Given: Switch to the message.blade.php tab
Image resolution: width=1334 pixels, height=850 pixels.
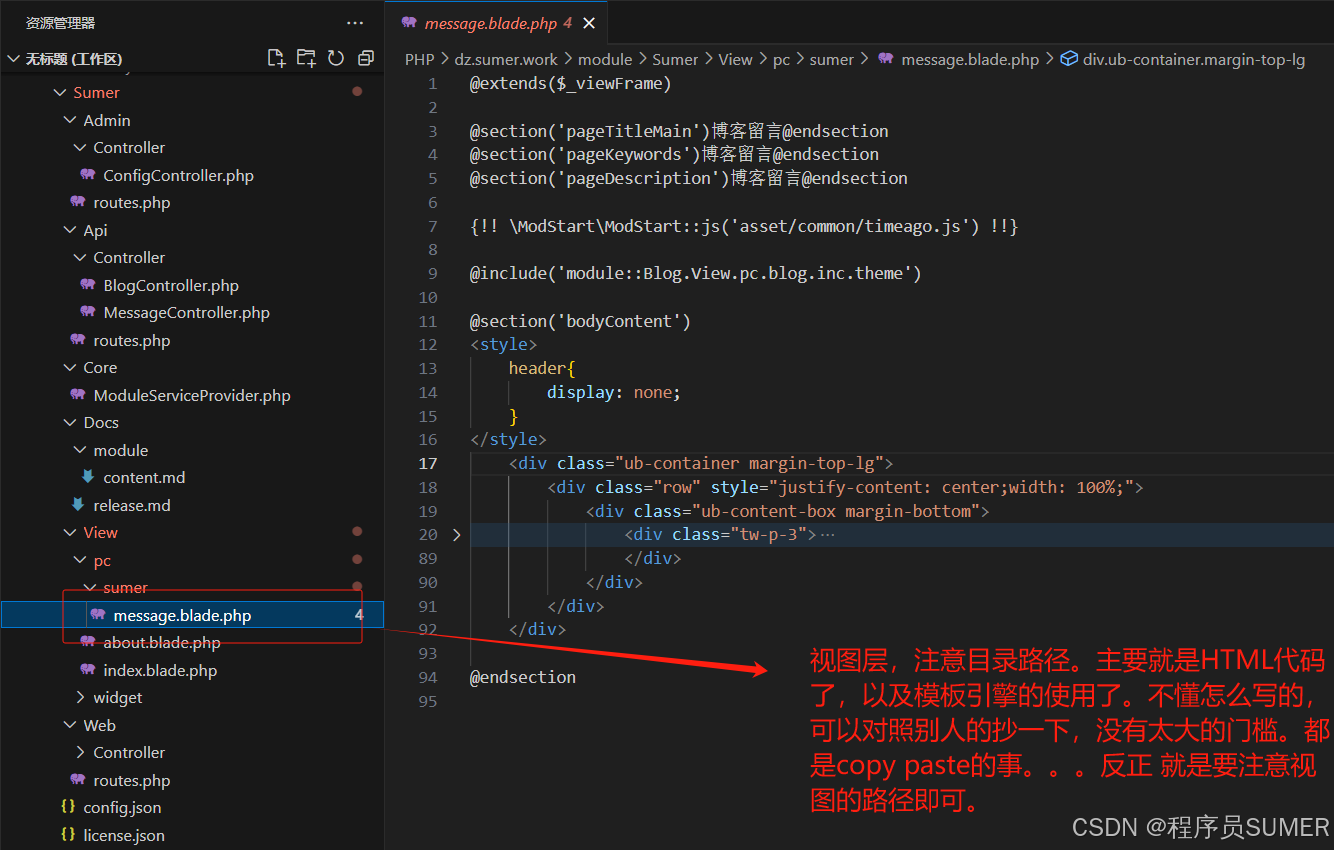Looking at the screenshot, I should click(495, 23).
